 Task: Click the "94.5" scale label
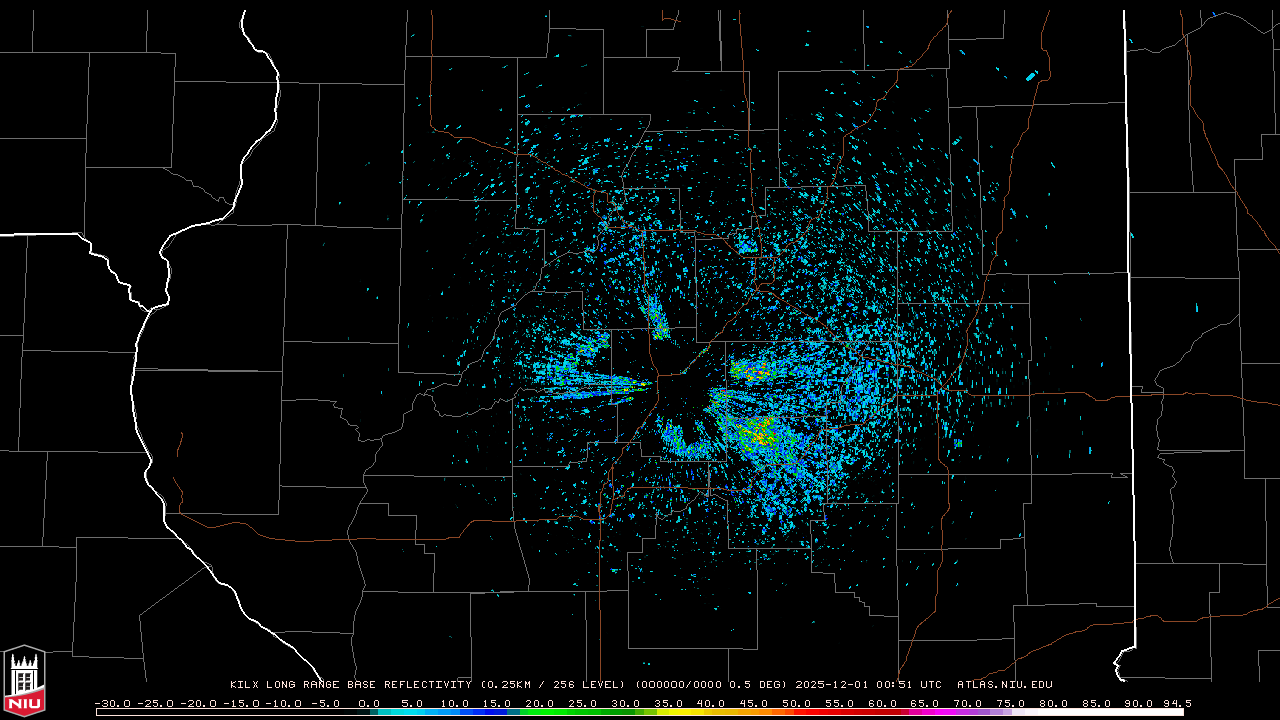pos(1176,703)
